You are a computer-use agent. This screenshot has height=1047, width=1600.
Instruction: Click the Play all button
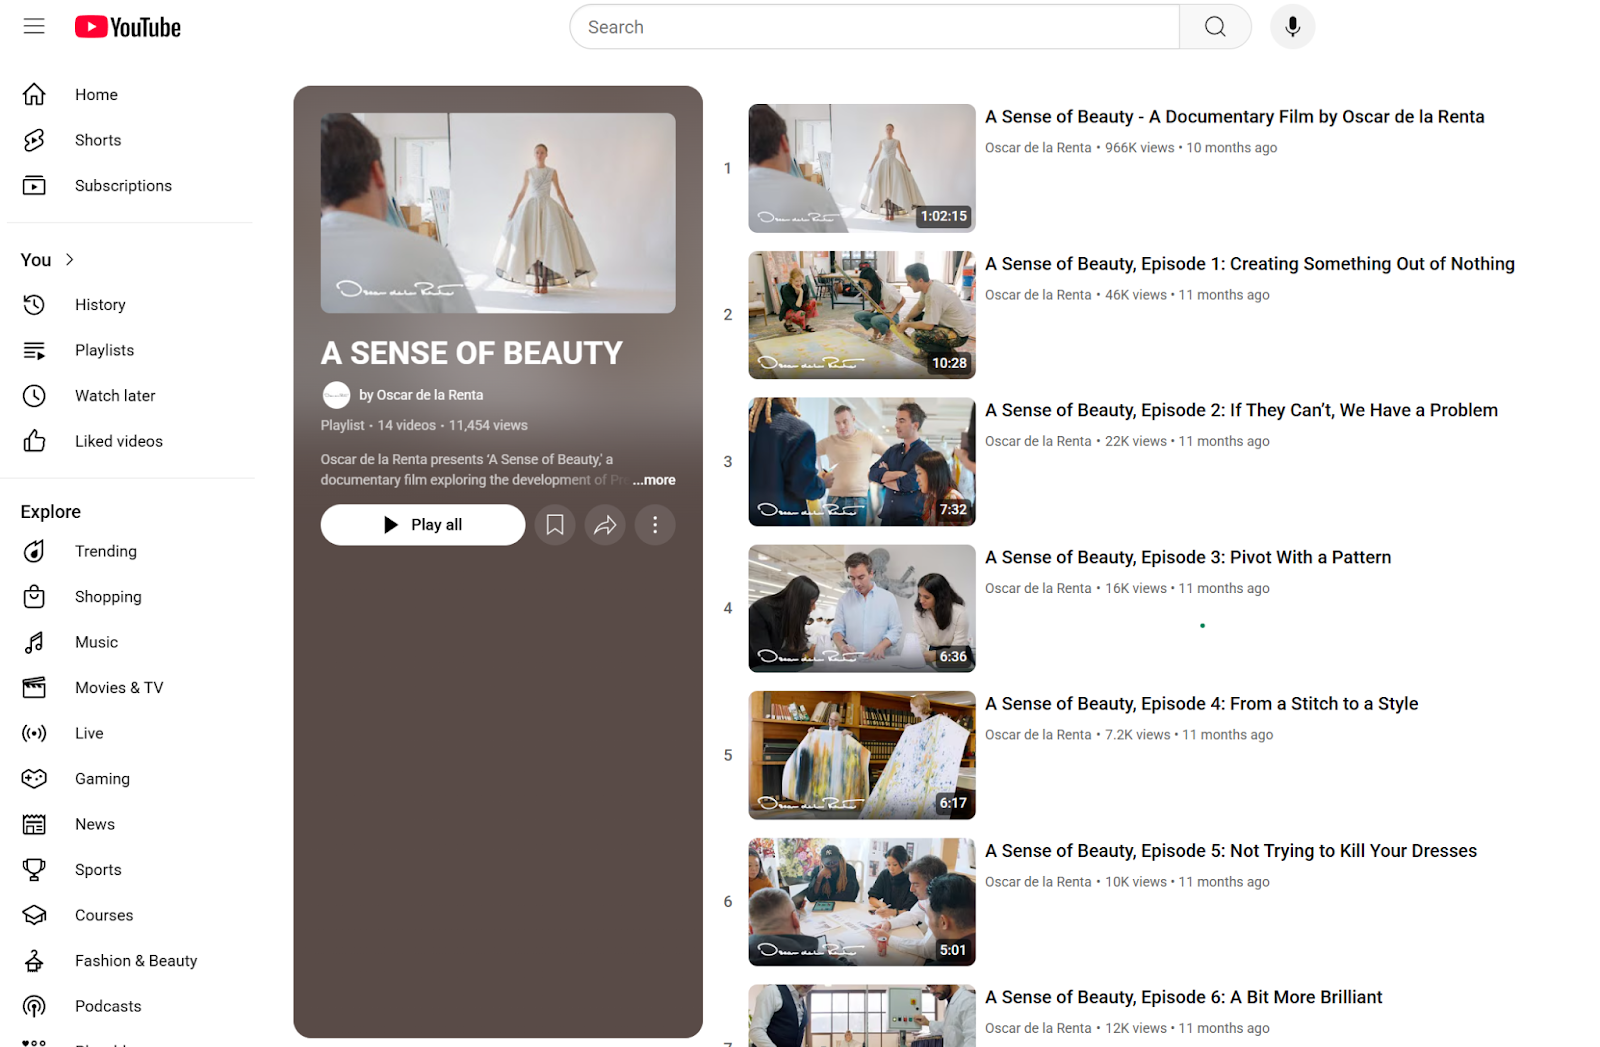(423, 524)
